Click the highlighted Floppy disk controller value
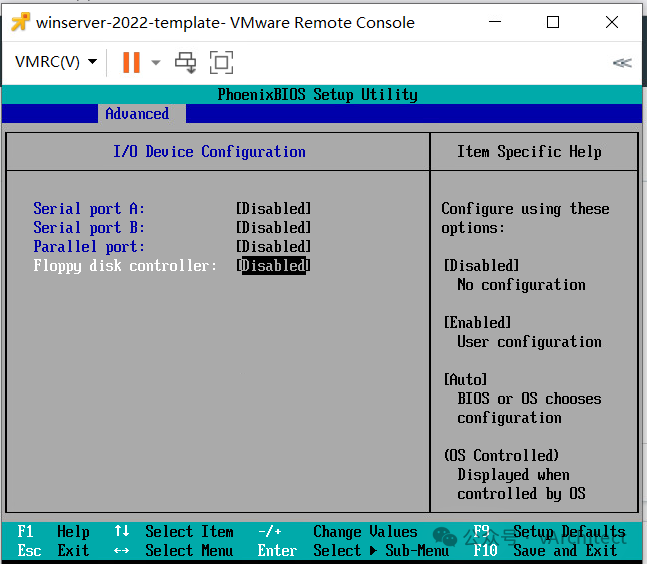647x564 pixels. coord(274,265)
